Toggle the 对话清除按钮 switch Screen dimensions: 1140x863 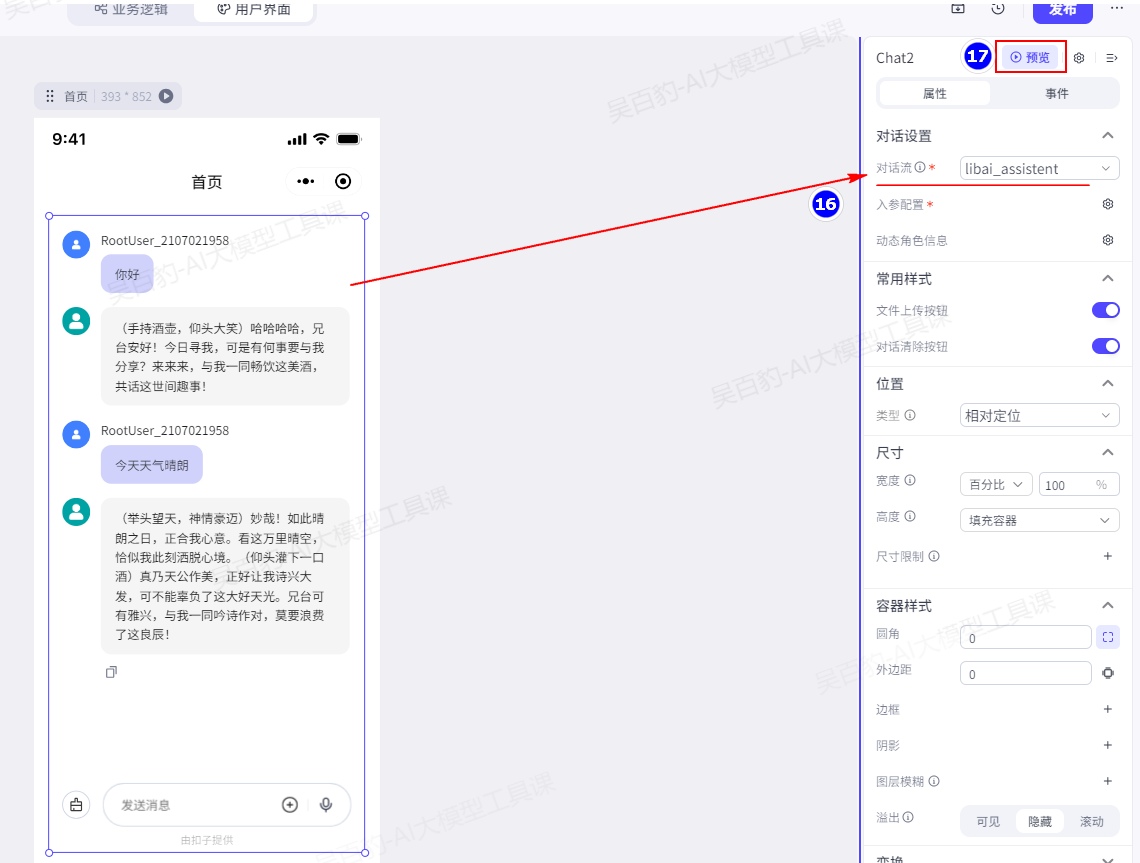[1105, 346]
